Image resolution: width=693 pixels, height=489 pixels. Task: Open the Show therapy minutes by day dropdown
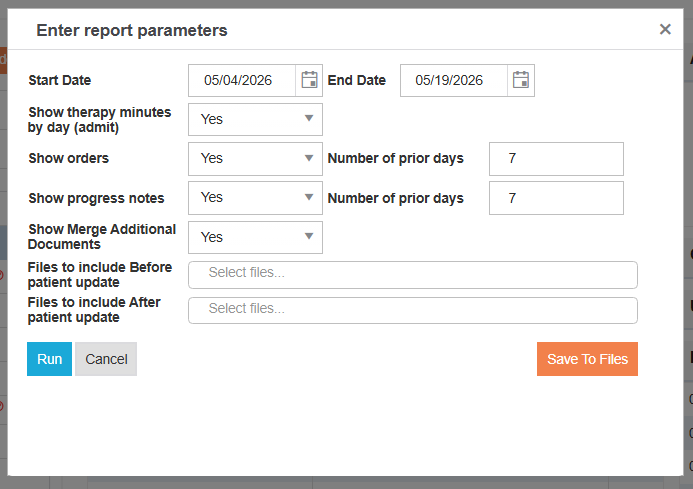255,119
